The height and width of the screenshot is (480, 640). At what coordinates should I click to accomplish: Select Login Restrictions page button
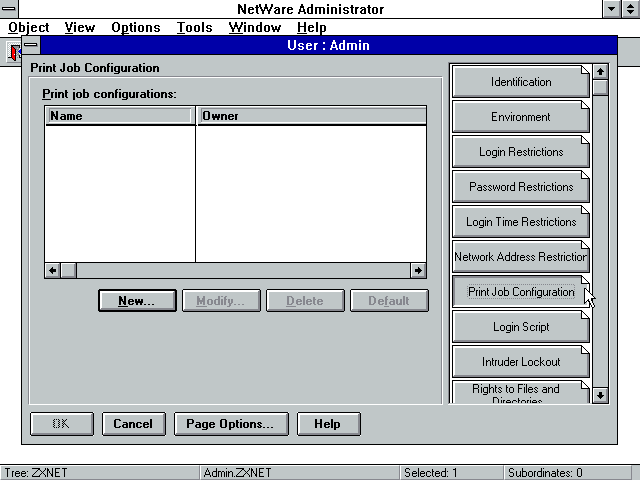[x=521, y=152]
